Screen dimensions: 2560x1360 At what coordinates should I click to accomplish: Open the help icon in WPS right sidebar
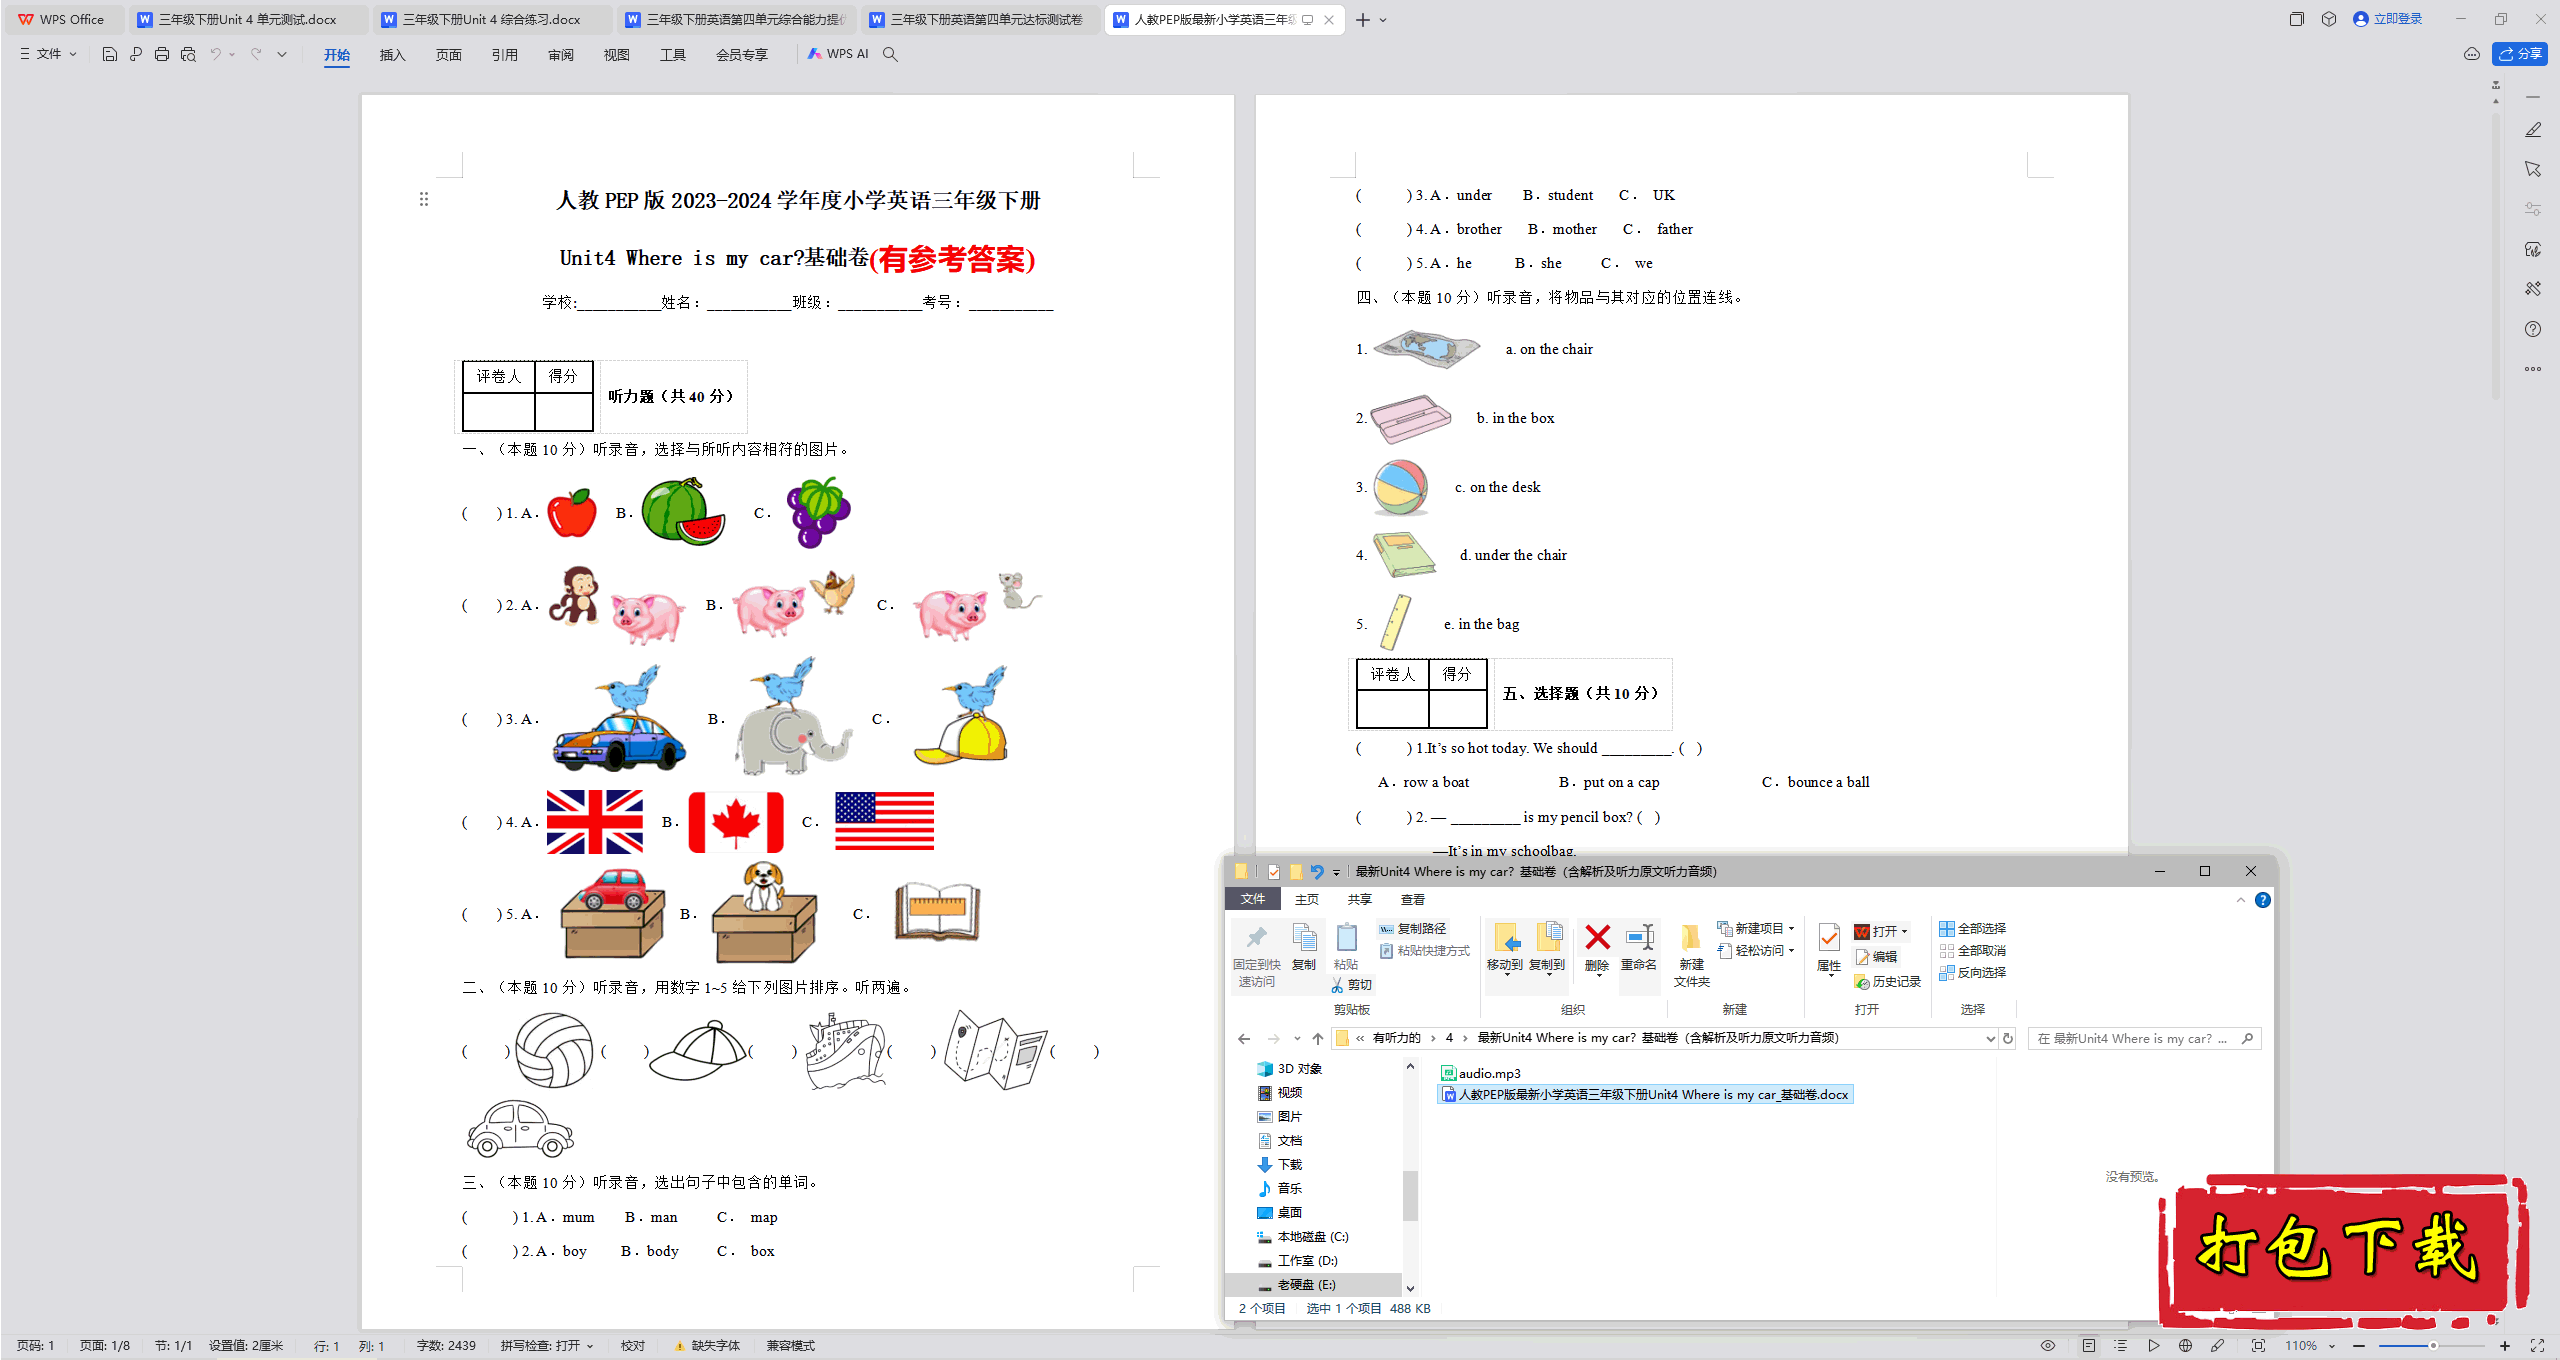2533,329
